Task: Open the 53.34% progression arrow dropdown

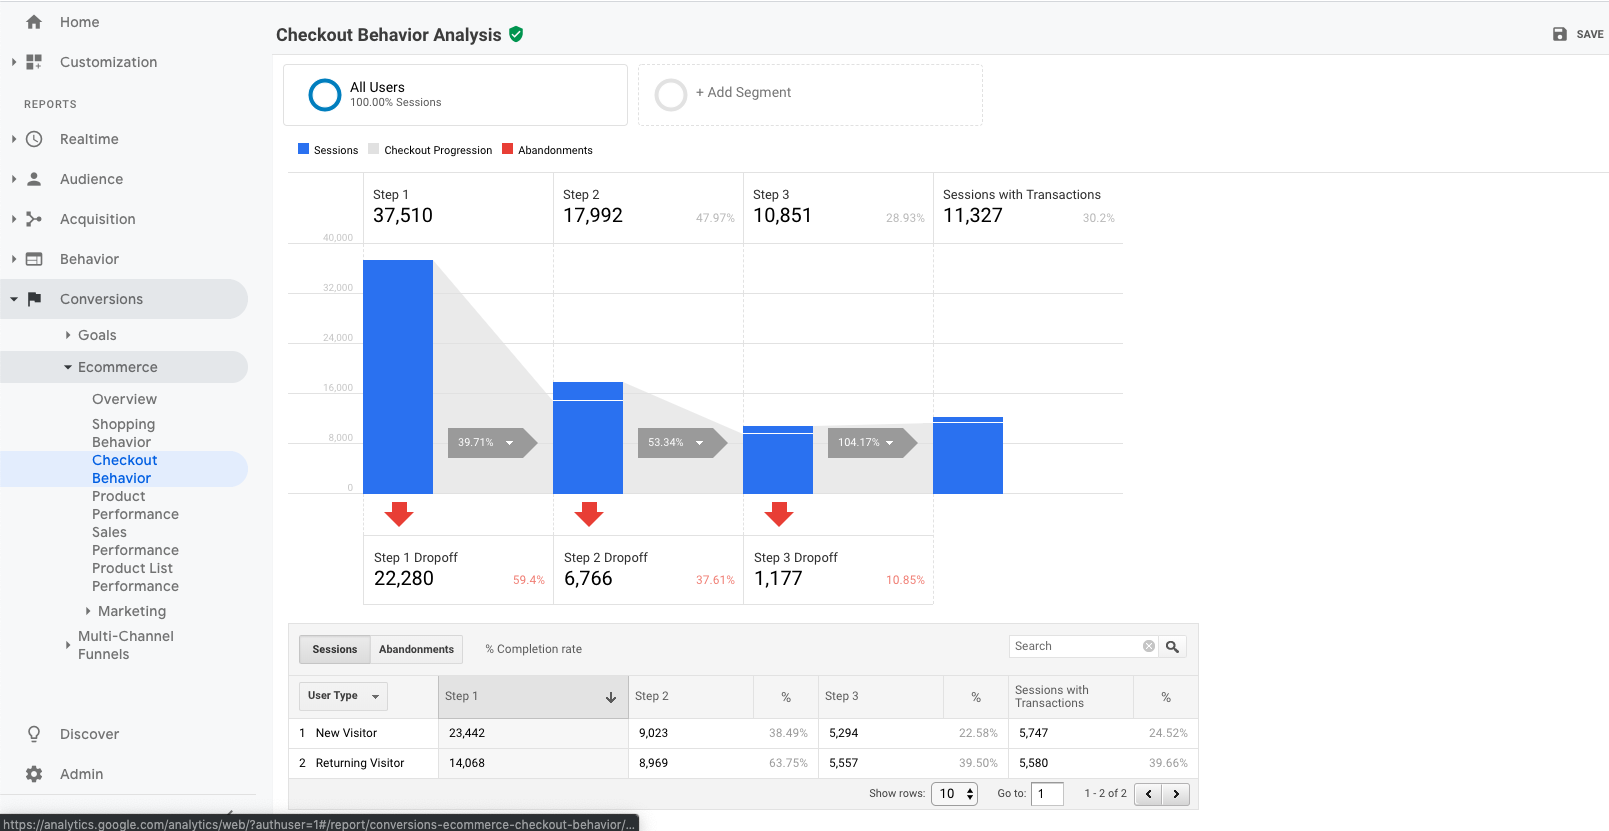Action: pyautogui.click(x=699, y=443)
